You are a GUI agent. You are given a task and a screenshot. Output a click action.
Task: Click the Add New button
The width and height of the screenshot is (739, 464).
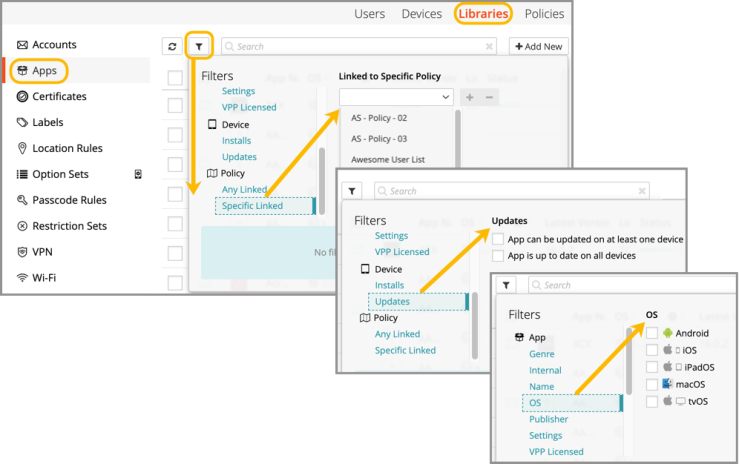click(538, 46)
